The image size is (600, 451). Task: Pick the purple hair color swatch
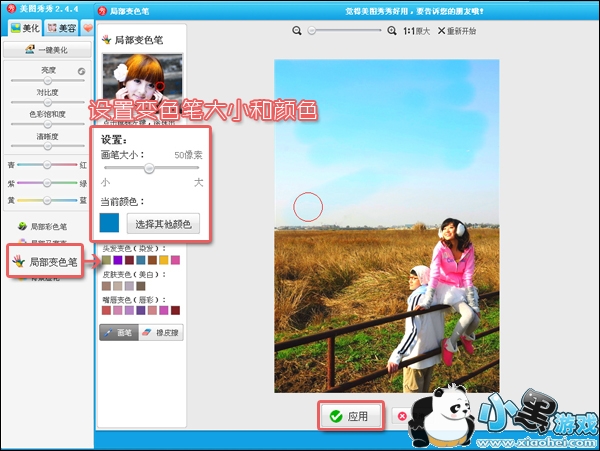tap(118, 260)
